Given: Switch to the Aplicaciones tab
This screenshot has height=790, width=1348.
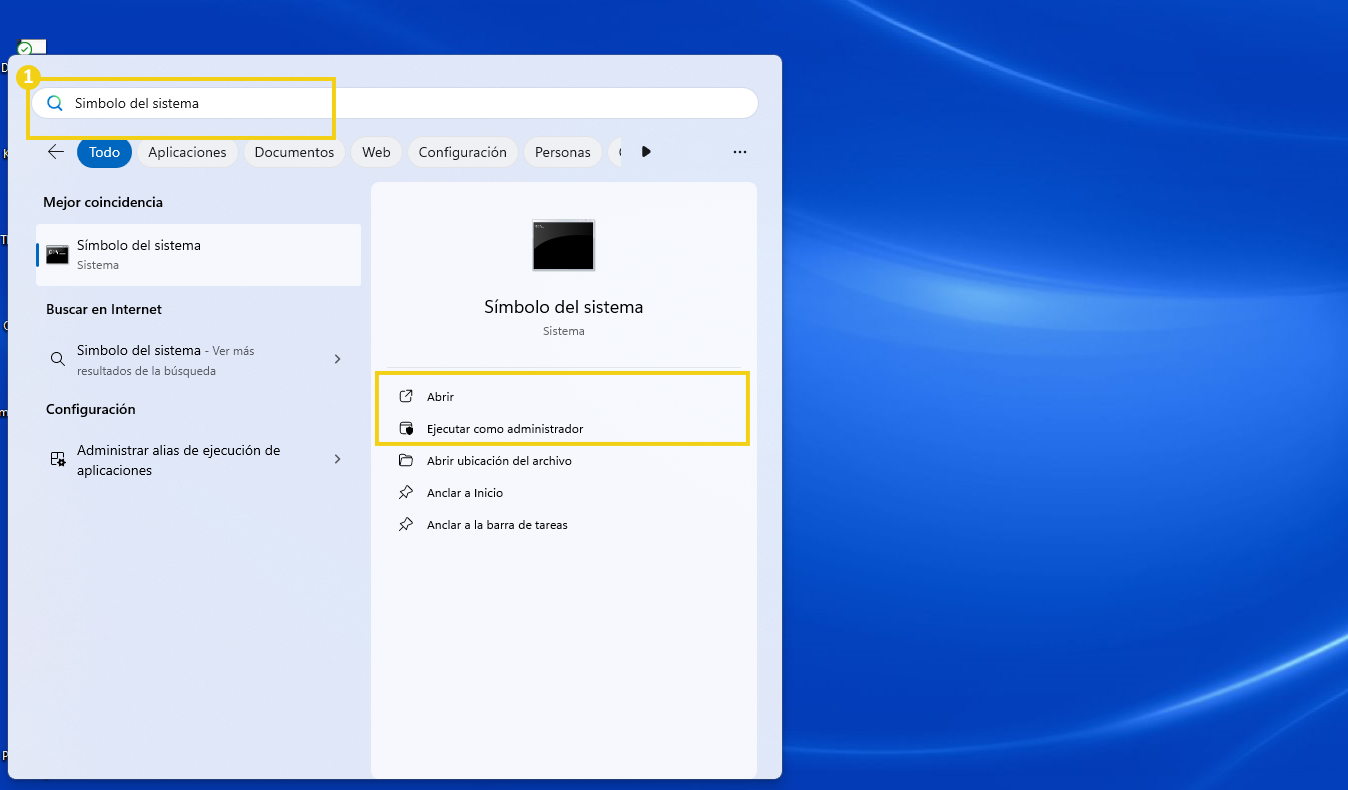Looking at the screenshot, I should (187, 152).
